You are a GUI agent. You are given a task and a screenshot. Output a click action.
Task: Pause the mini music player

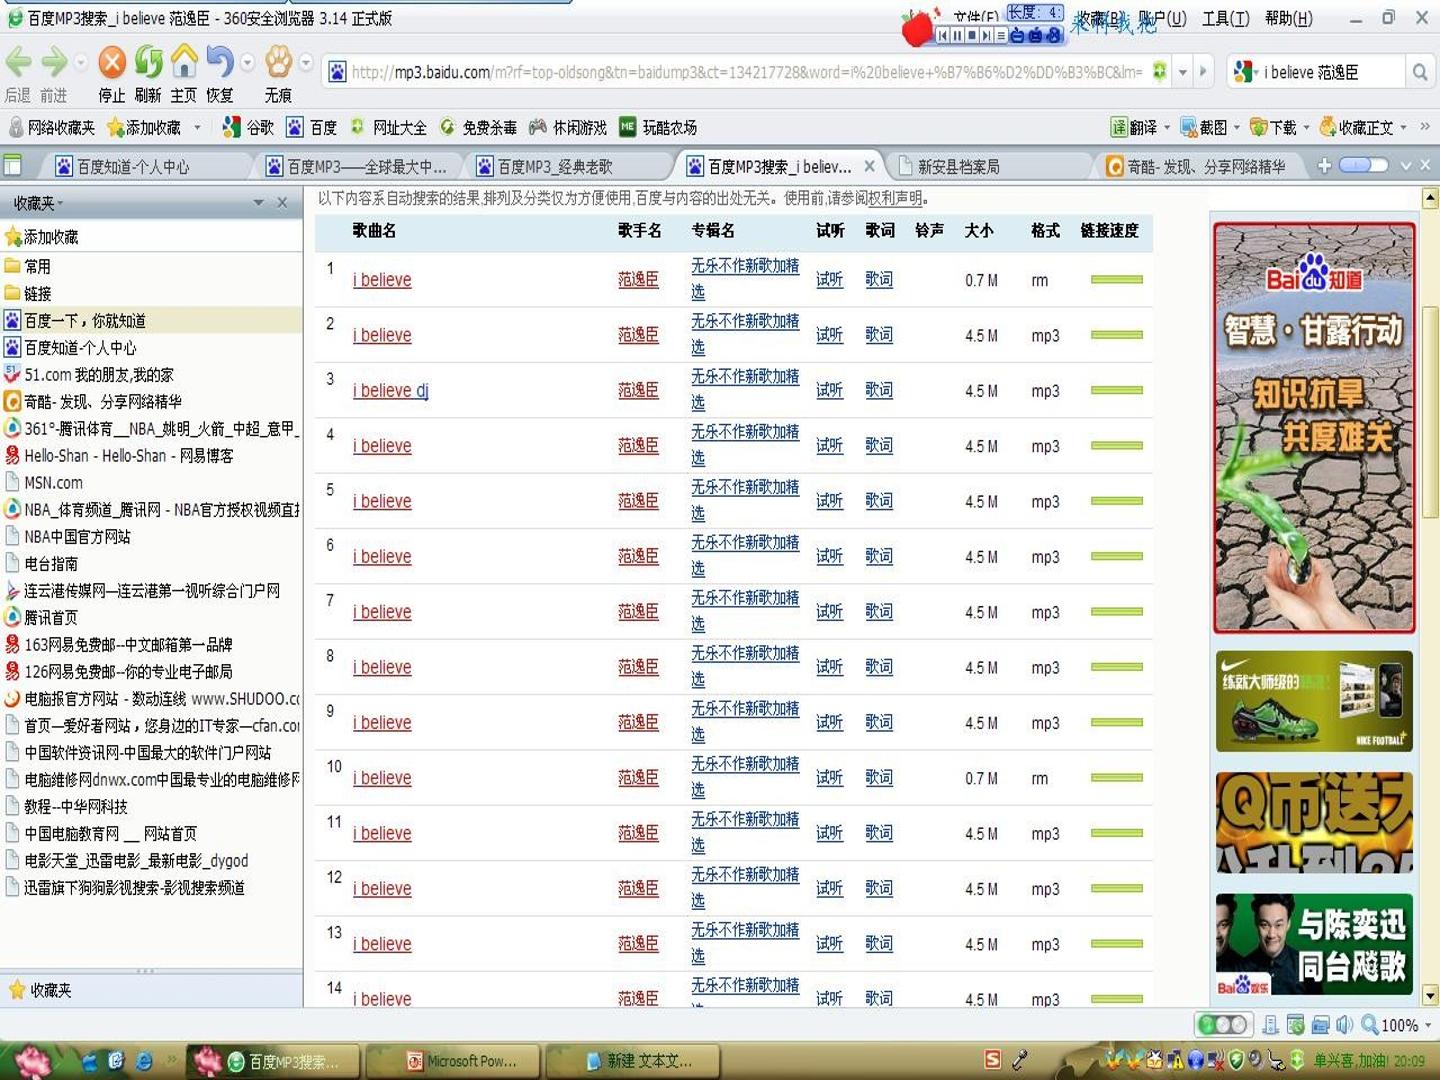point(957,35)
